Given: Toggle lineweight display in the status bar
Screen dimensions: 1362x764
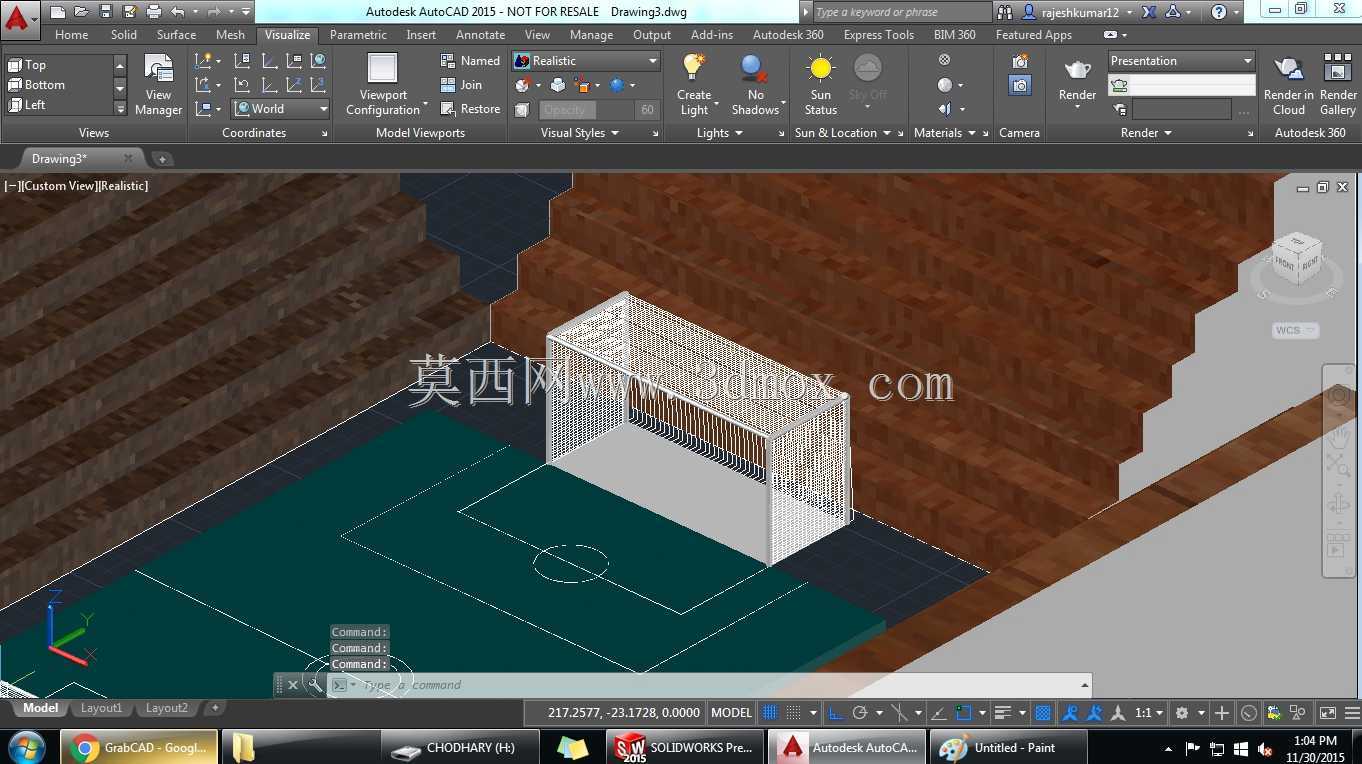Looking at the screenshot, I should pyautogui.click(x=1004, y=713).
